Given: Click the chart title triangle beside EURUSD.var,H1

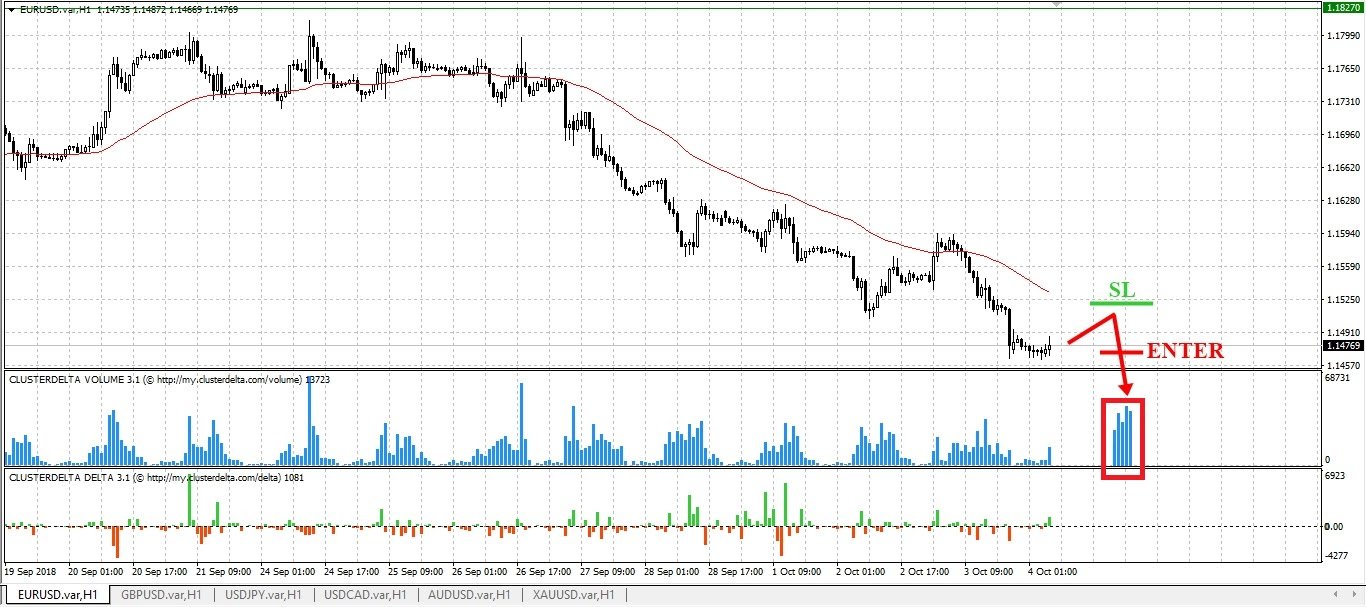Looking at the screenshot, I should (x=10, y=8).
